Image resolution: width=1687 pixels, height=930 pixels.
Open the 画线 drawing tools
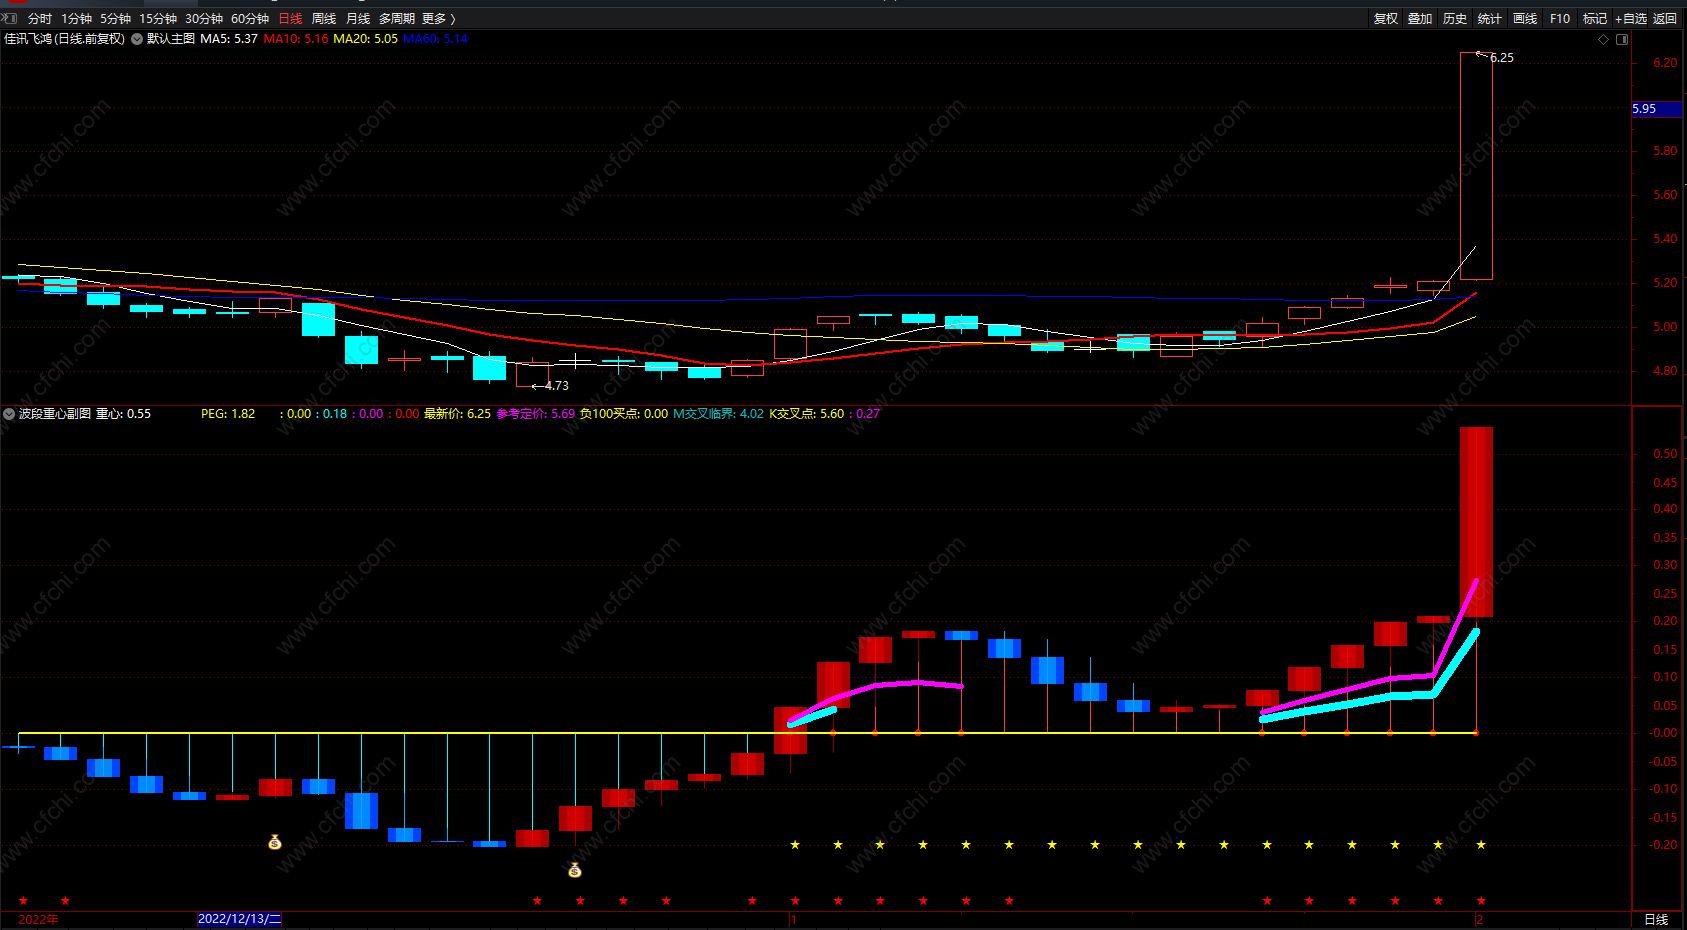[1525, 19]
